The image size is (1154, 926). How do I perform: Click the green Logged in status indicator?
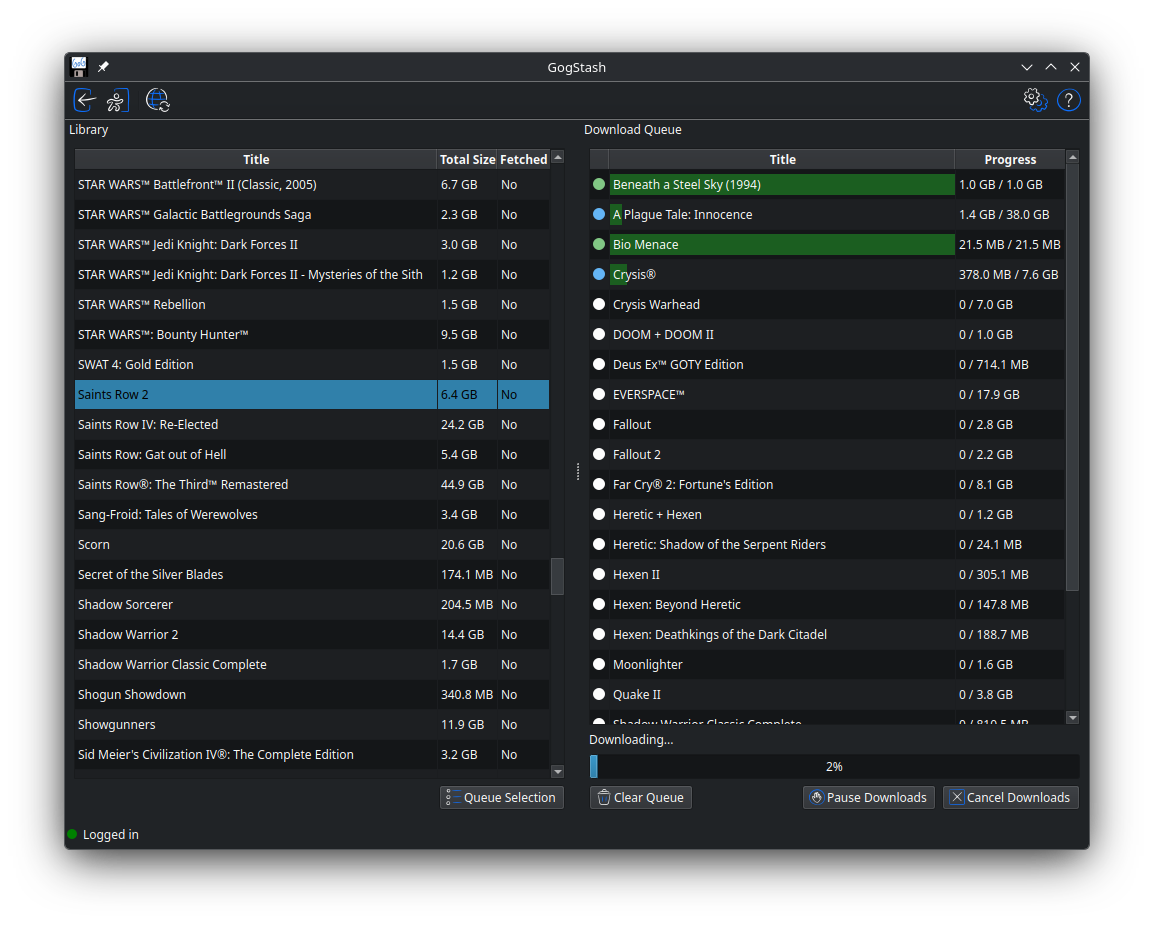point(72,834)
